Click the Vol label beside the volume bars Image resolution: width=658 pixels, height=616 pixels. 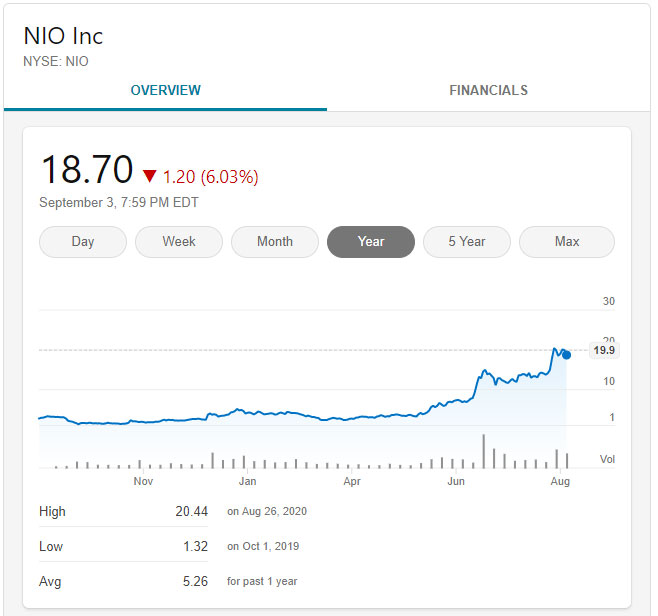[607, 459]
